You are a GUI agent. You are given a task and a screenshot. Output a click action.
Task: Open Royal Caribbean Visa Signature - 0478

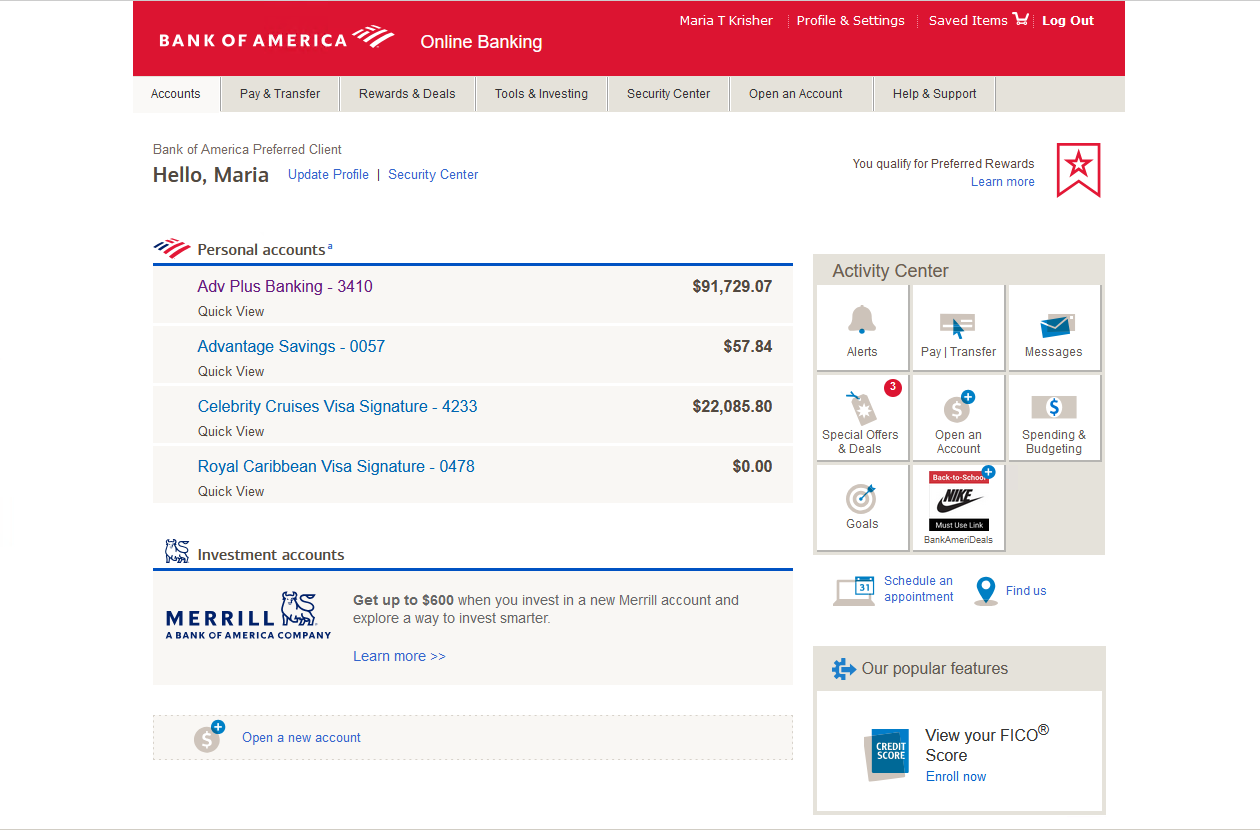(336, 466)
